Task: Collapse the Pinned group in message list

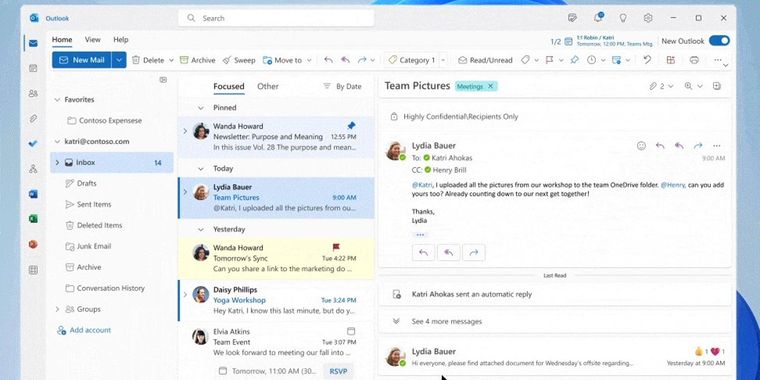Action: point(201,108)
